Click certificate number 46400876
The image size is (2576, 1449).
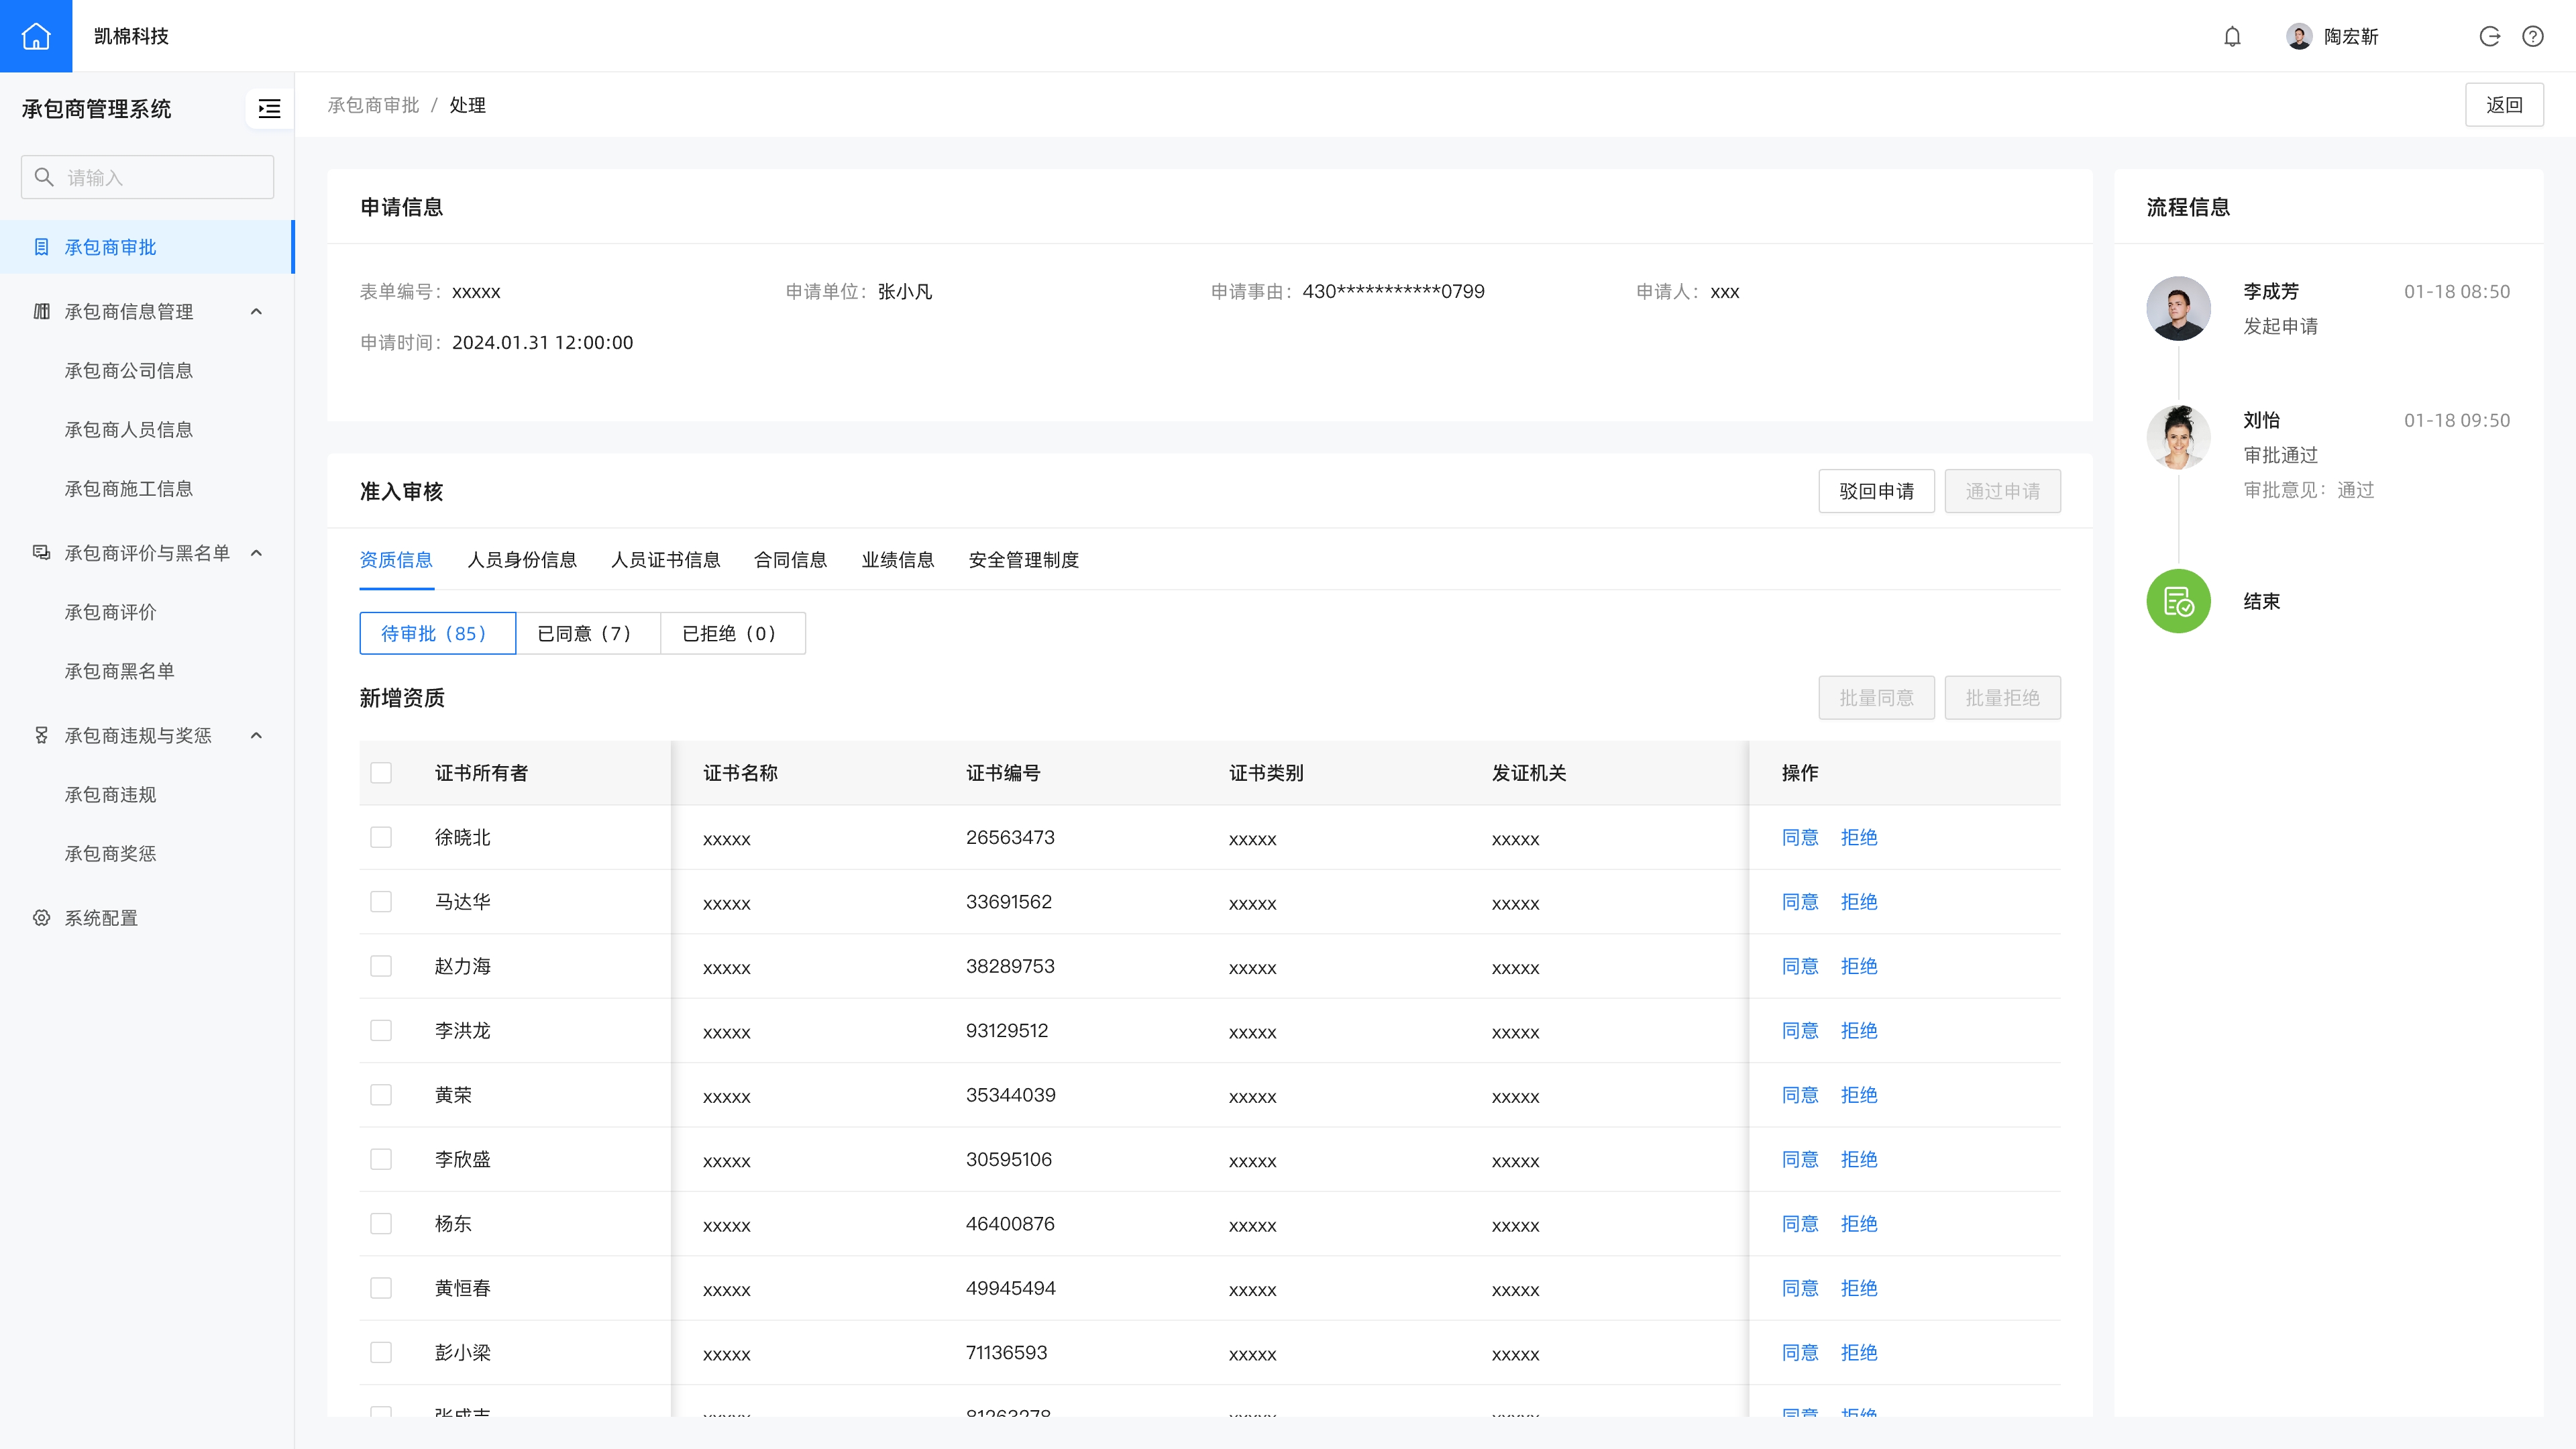pos(1010,1224)
